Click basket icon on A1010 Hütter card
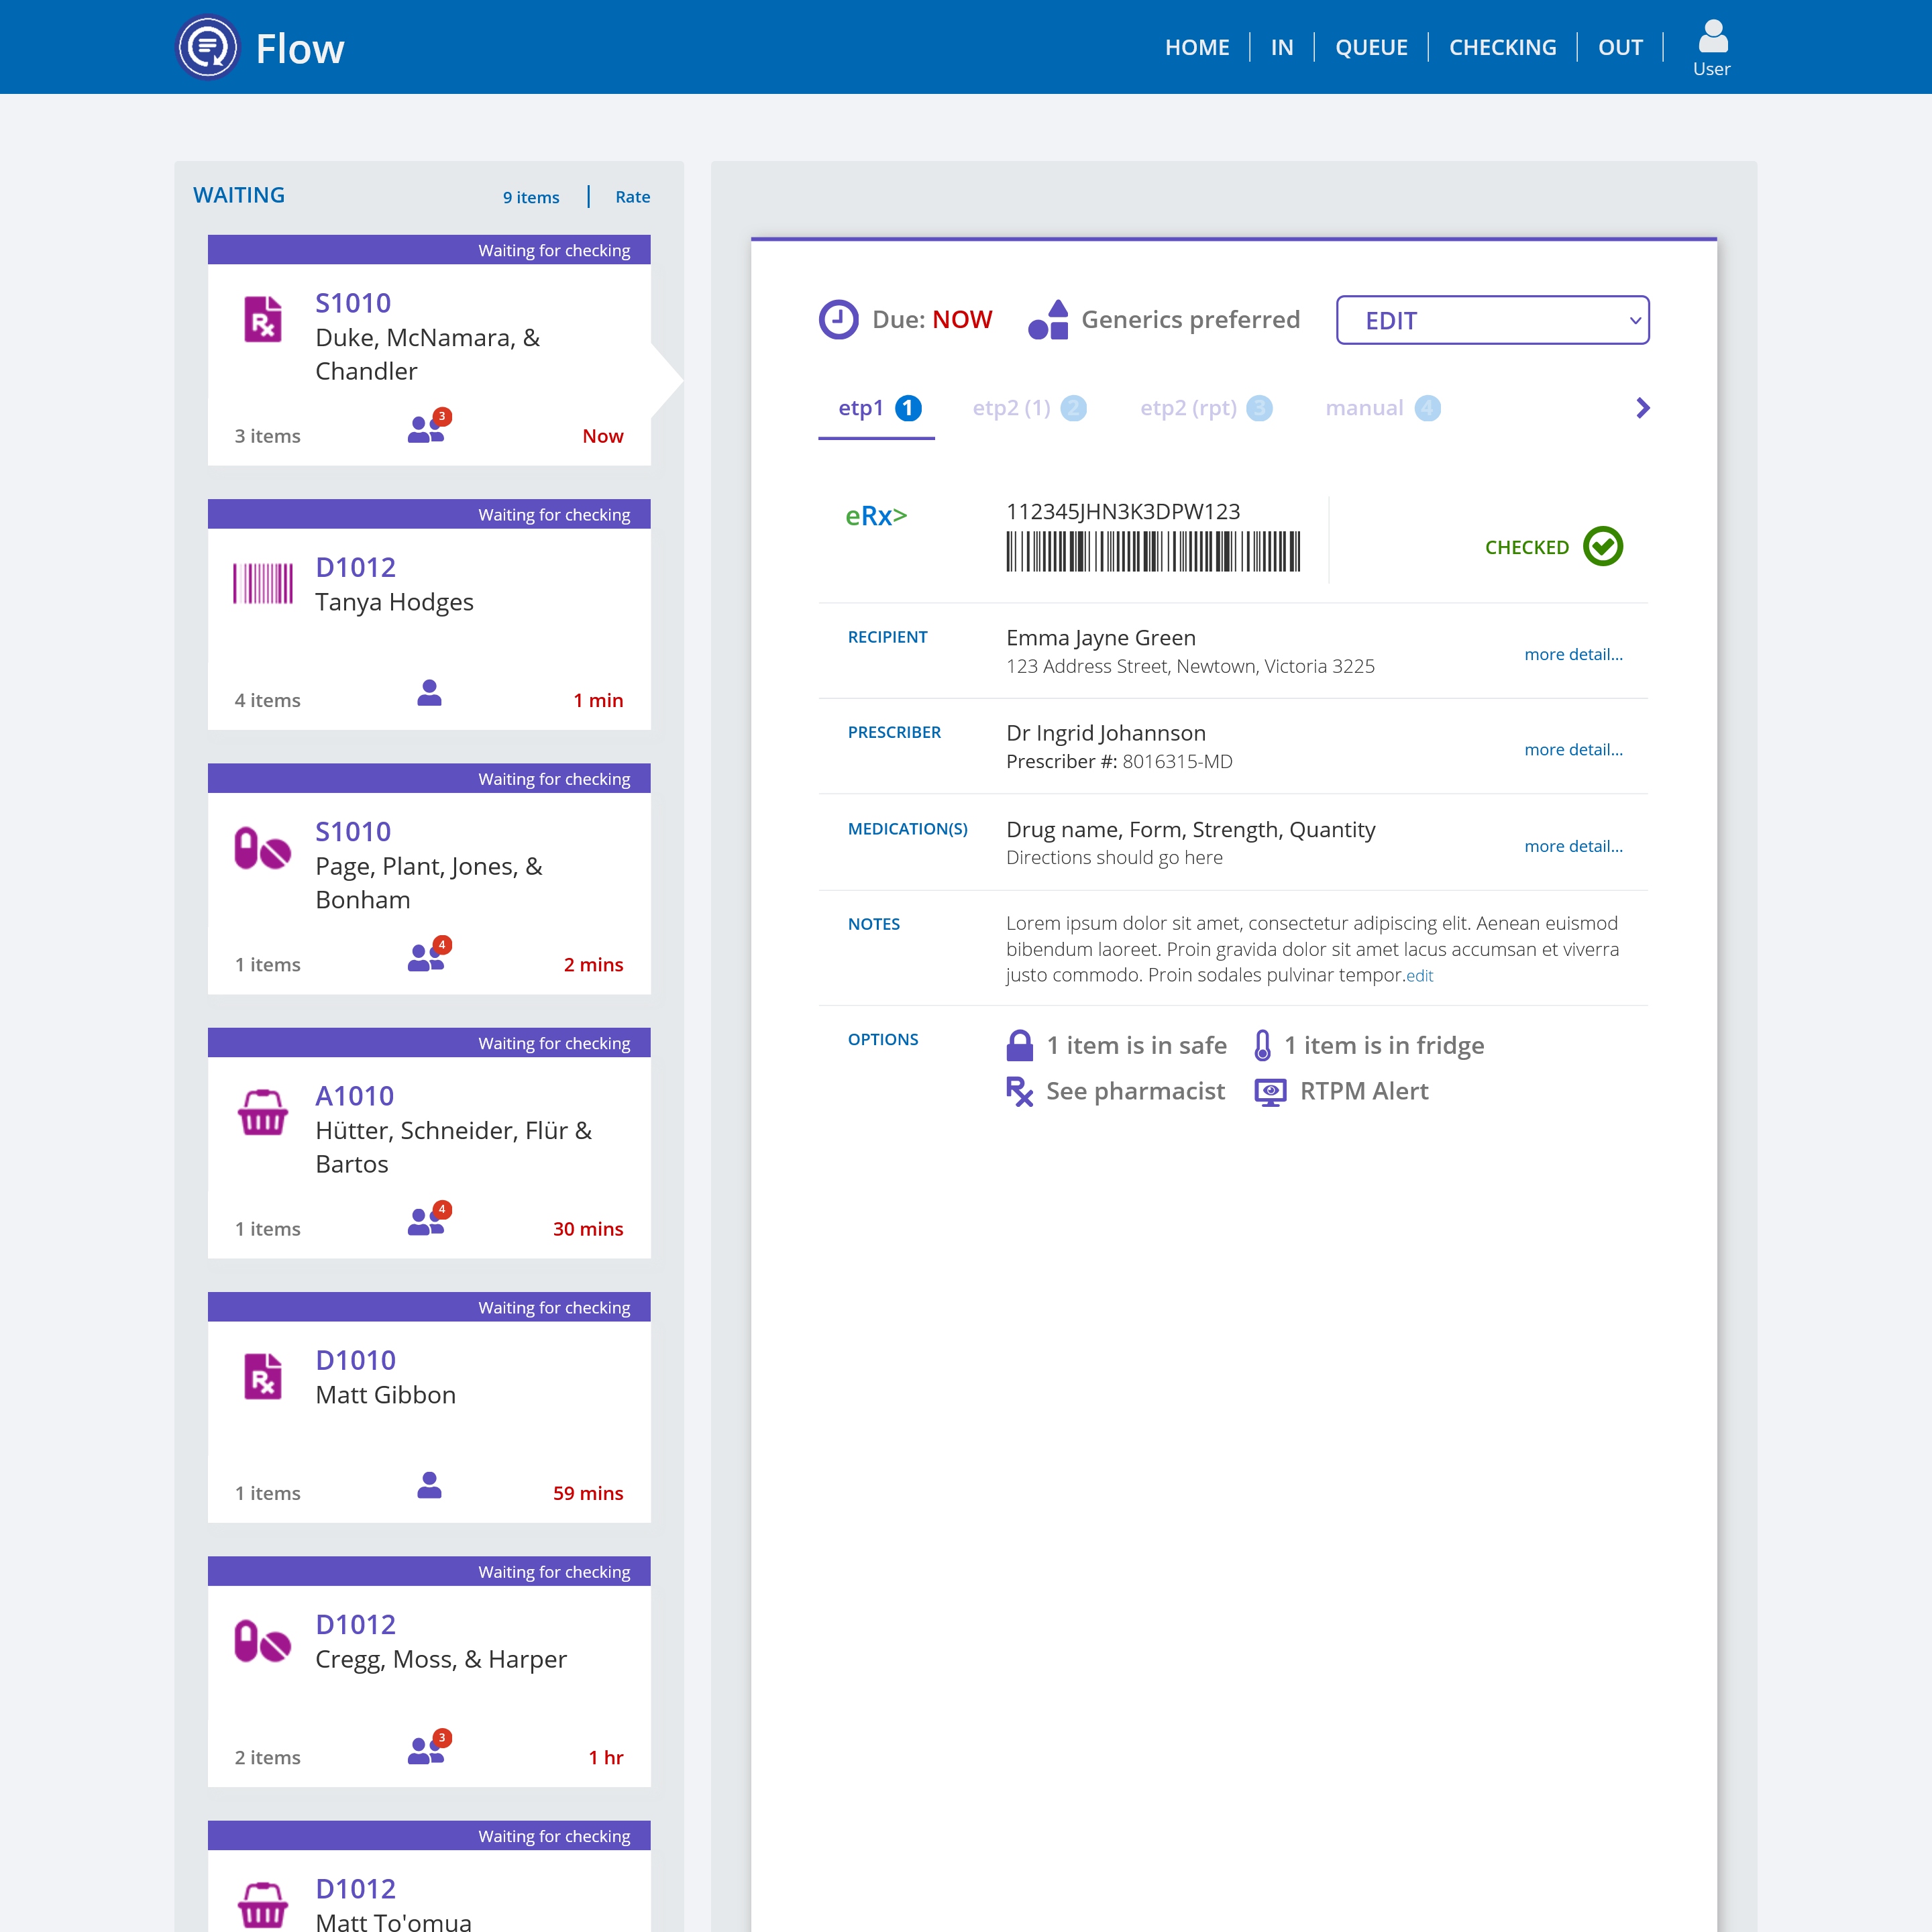The image size is (1932, 1932). click(263, 1112)
